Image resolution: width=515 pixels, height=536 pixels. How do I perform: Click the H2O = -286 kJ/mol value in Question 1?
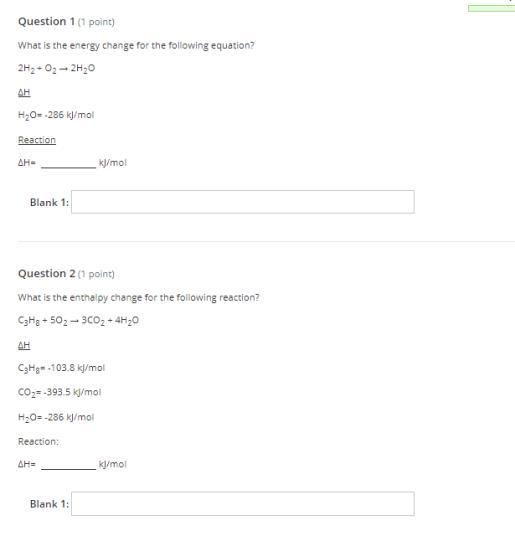pos(56,115)
